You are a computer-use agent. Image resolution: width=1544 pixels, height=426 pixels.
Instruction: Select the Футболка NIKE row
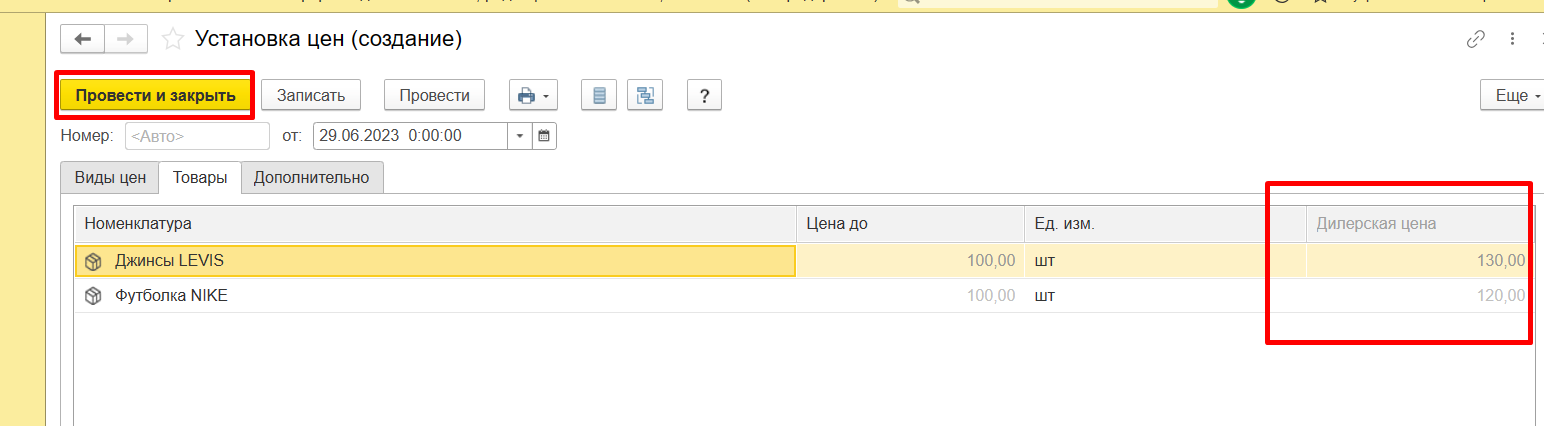coord(170,296)
